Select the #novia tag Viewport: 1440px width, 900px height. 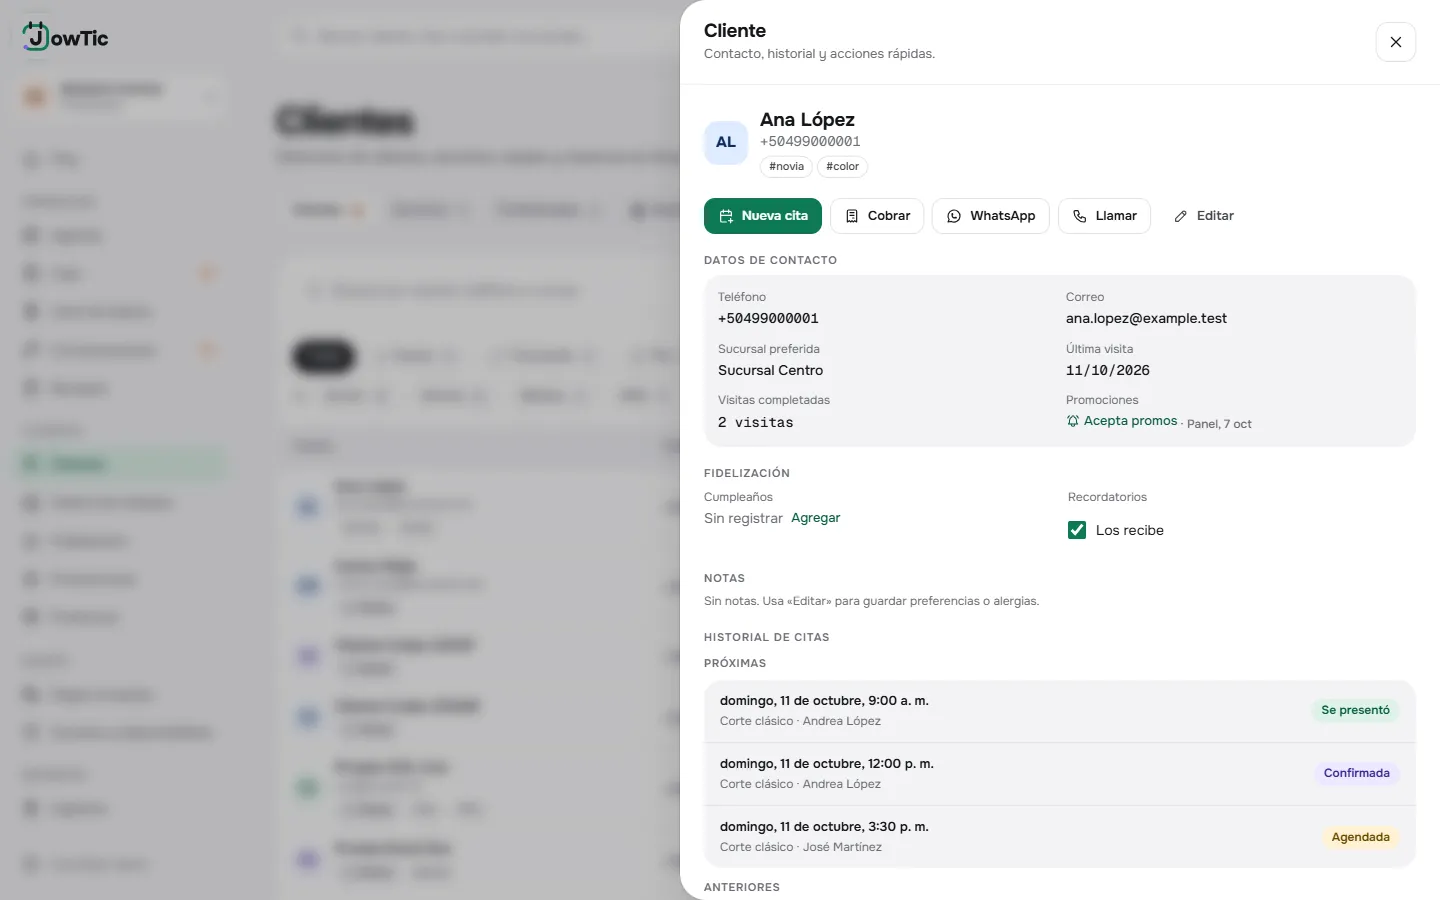[787, 167]
